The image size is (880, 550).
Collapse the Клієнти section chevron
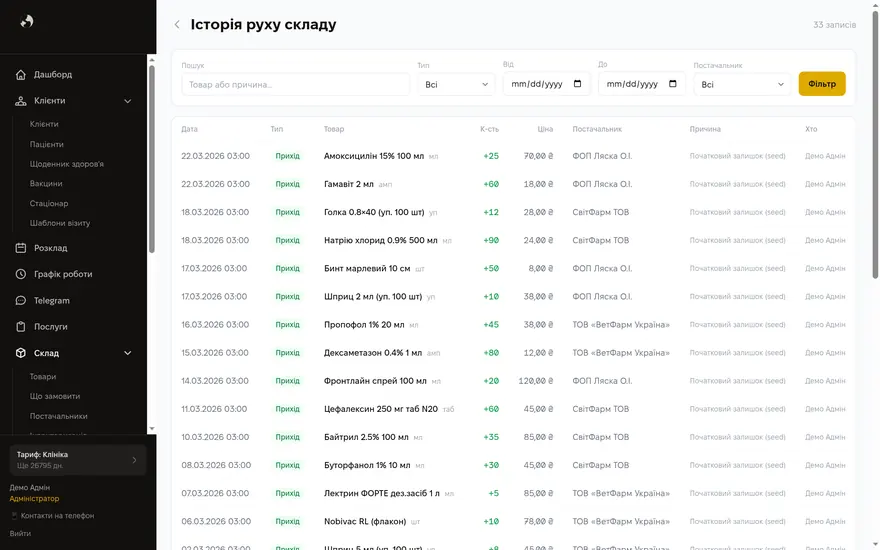point(127,101)
